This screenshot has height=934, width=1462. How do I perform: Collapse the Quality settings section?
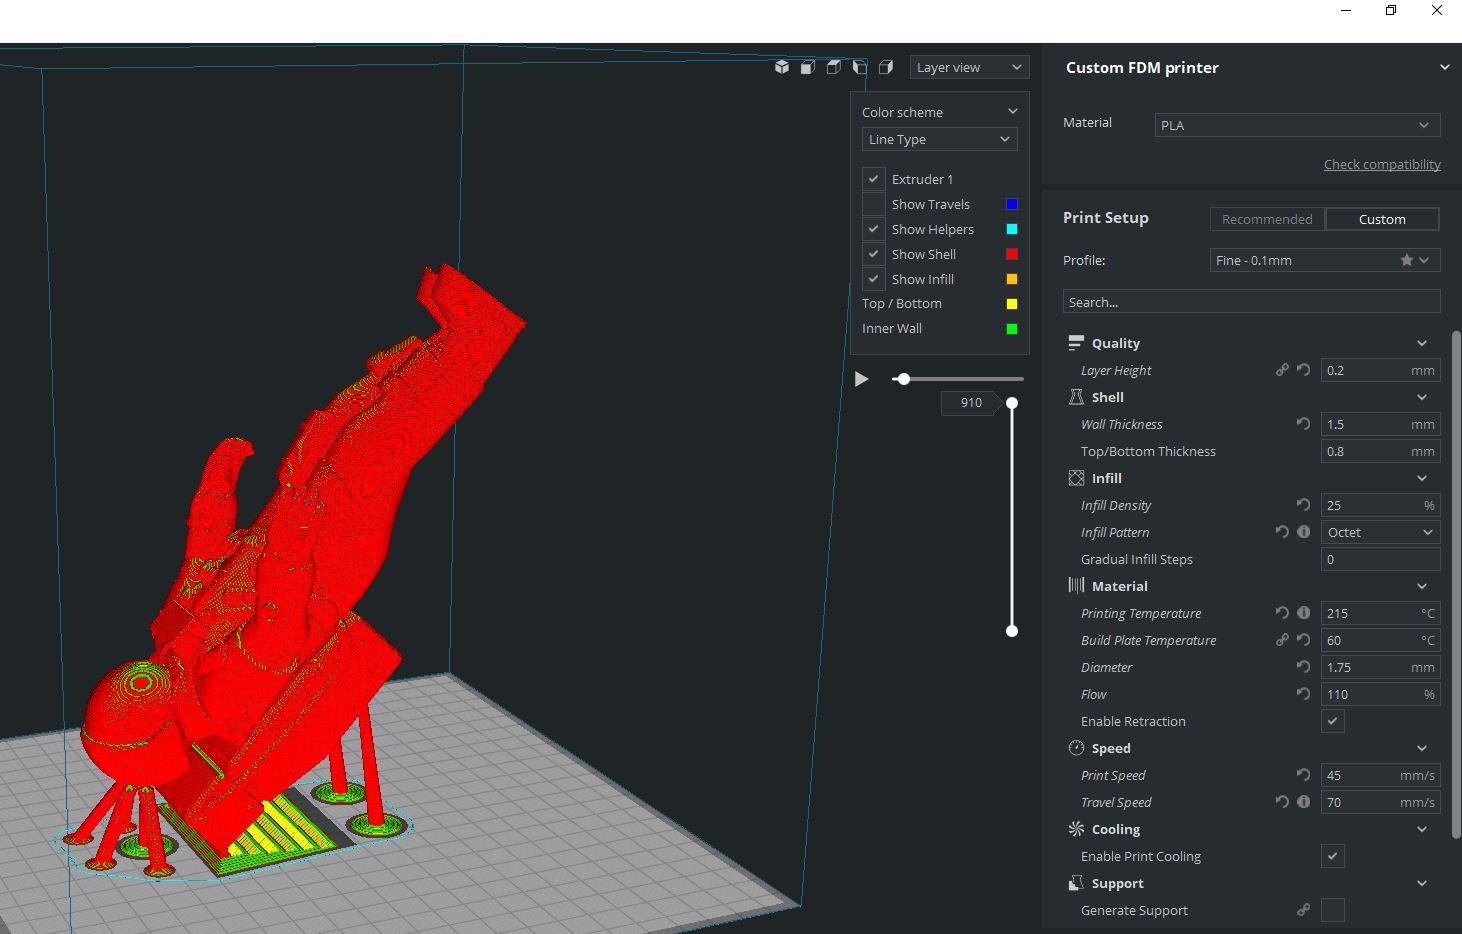[1421, 343]
